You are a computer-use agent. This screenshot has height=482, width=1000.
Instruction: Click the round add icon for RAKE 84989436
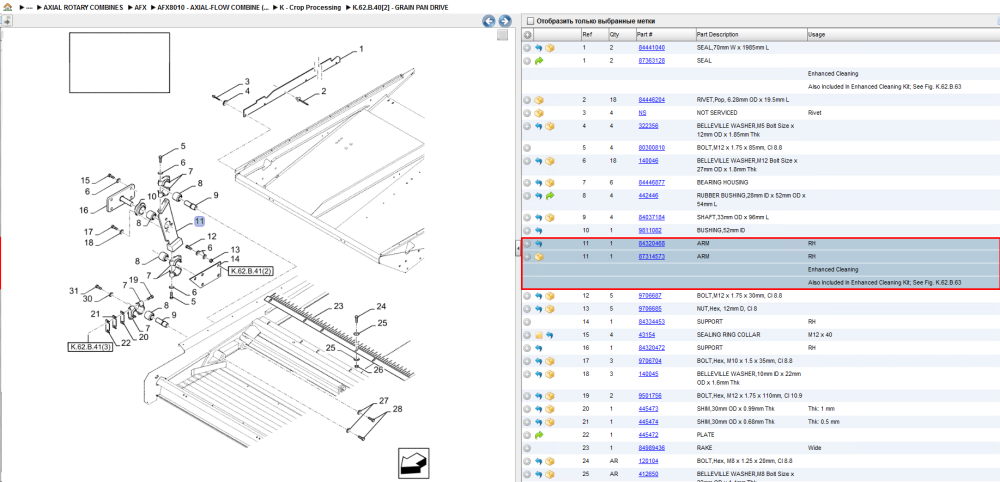[527, 448]
